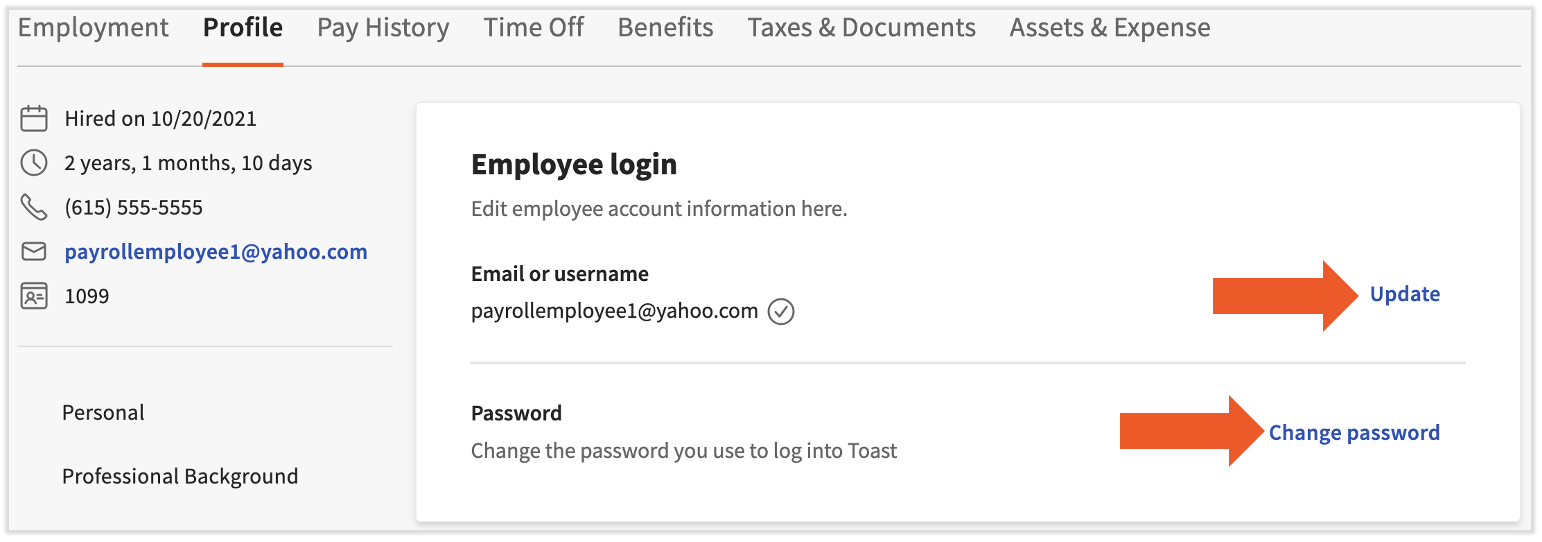Click the Employee login heading
1542x542 pixels.
pos(574,164)
